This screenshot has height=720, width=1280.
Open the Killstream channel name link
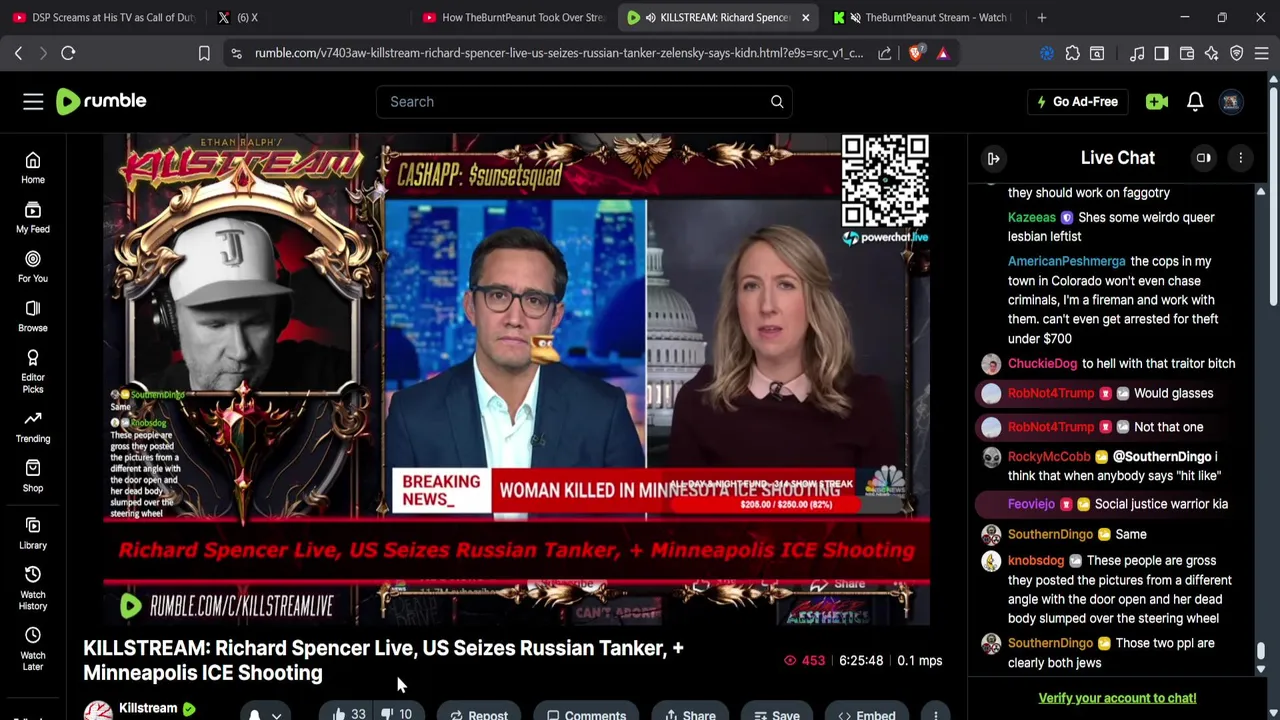coord(148,708)
